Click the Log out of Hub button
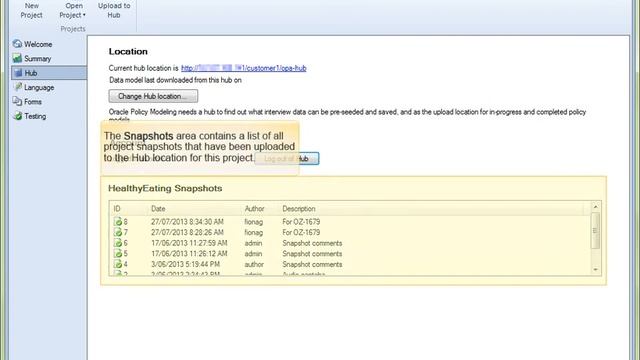Viewport: 640px width, 360px height. [x=287, y=159]
